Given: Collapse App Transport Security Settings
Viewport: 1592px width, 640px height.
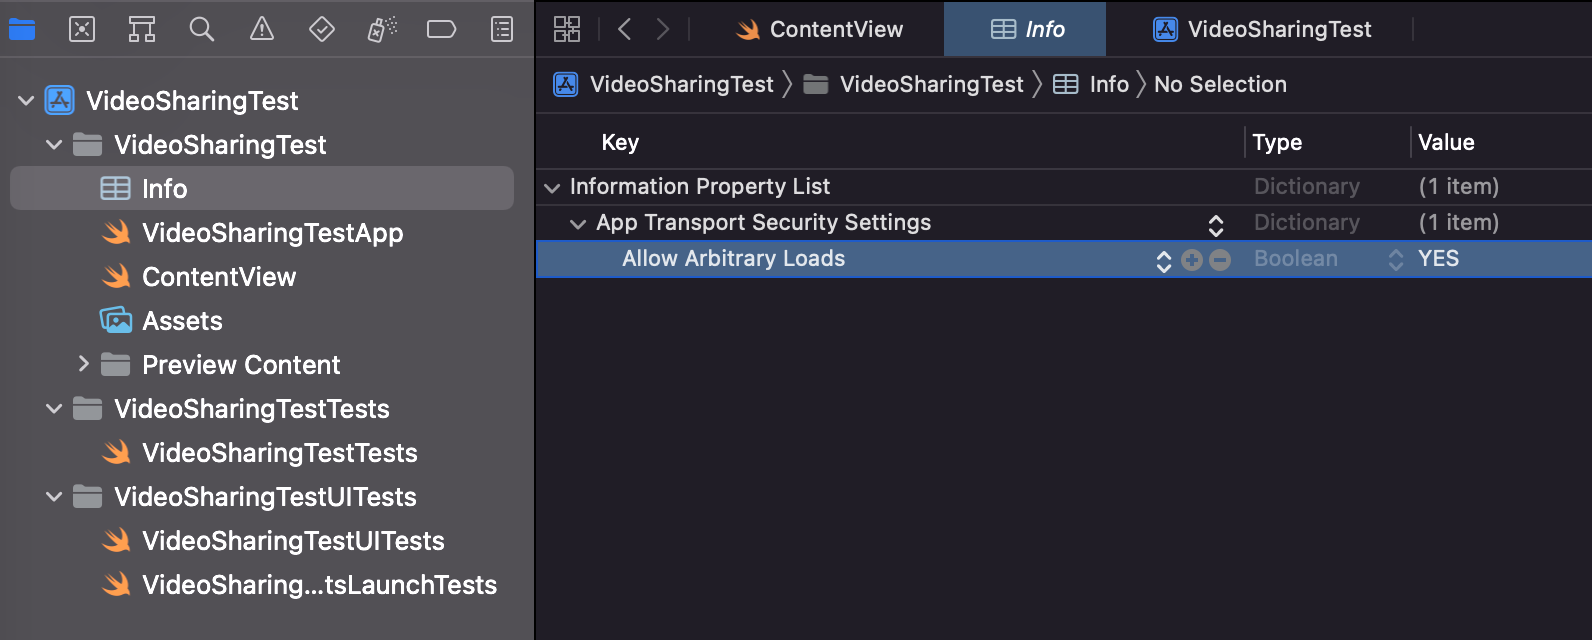Looking at the screenshot, I should (x=578, y=223).
